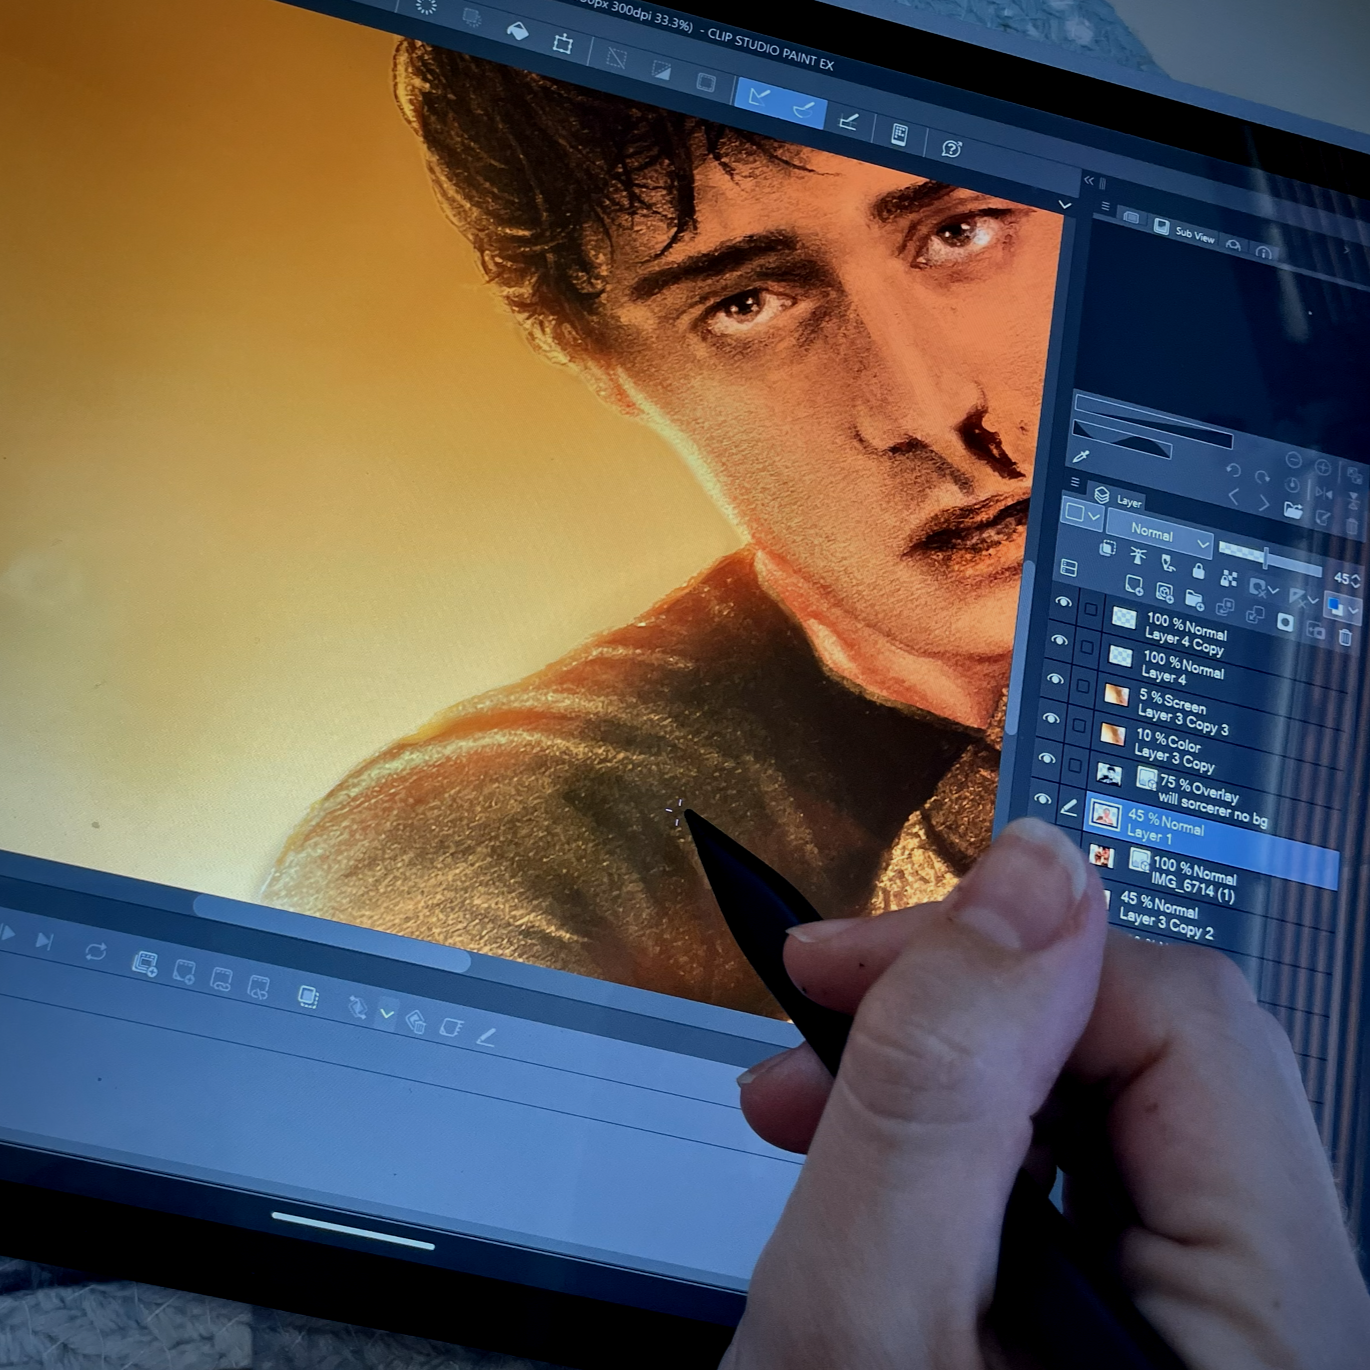
Task: Toggle the timeline Loop playback icon
Action: coord(95,951)
